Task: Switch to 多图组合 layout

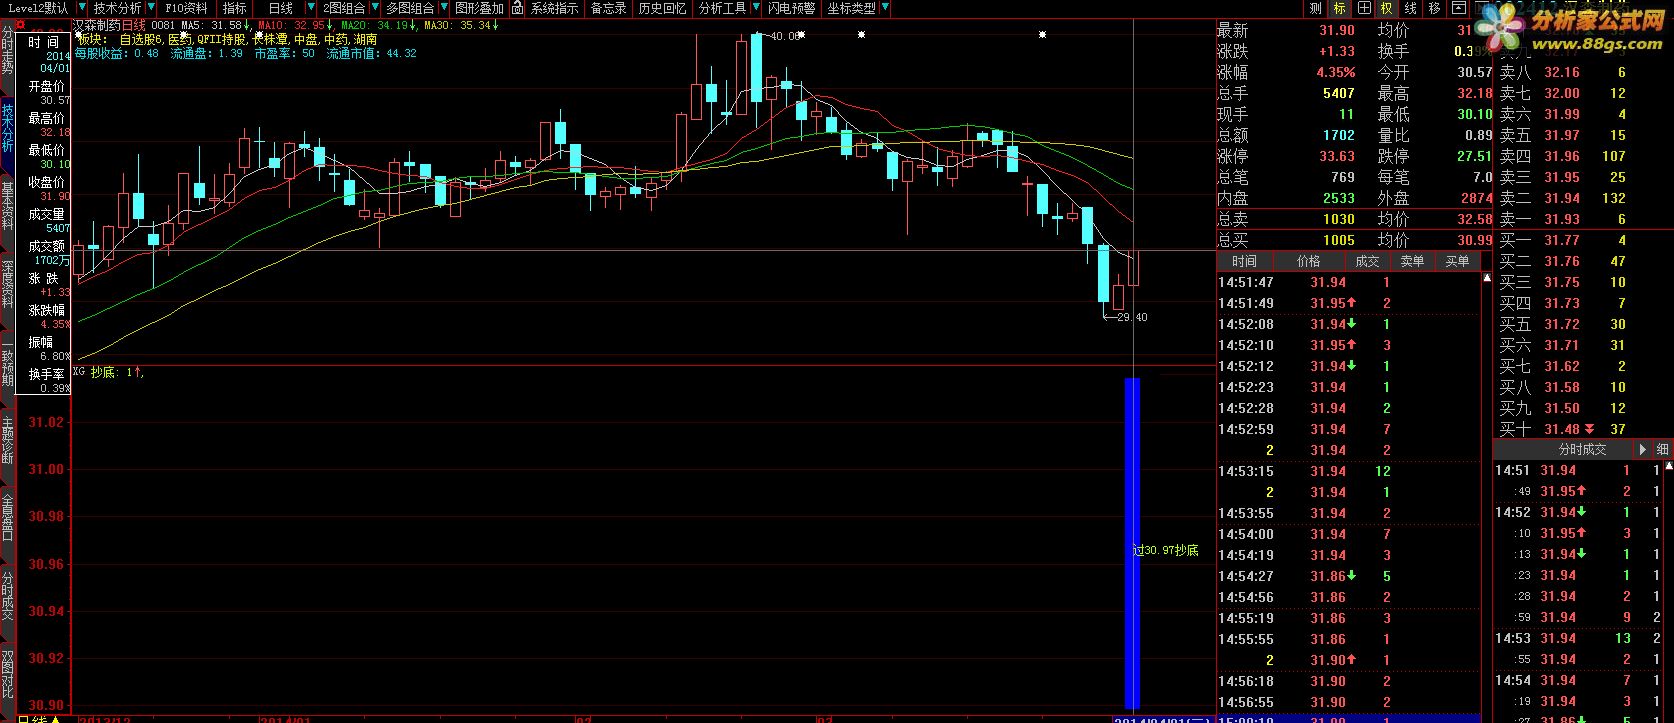Action: (410, 8)
